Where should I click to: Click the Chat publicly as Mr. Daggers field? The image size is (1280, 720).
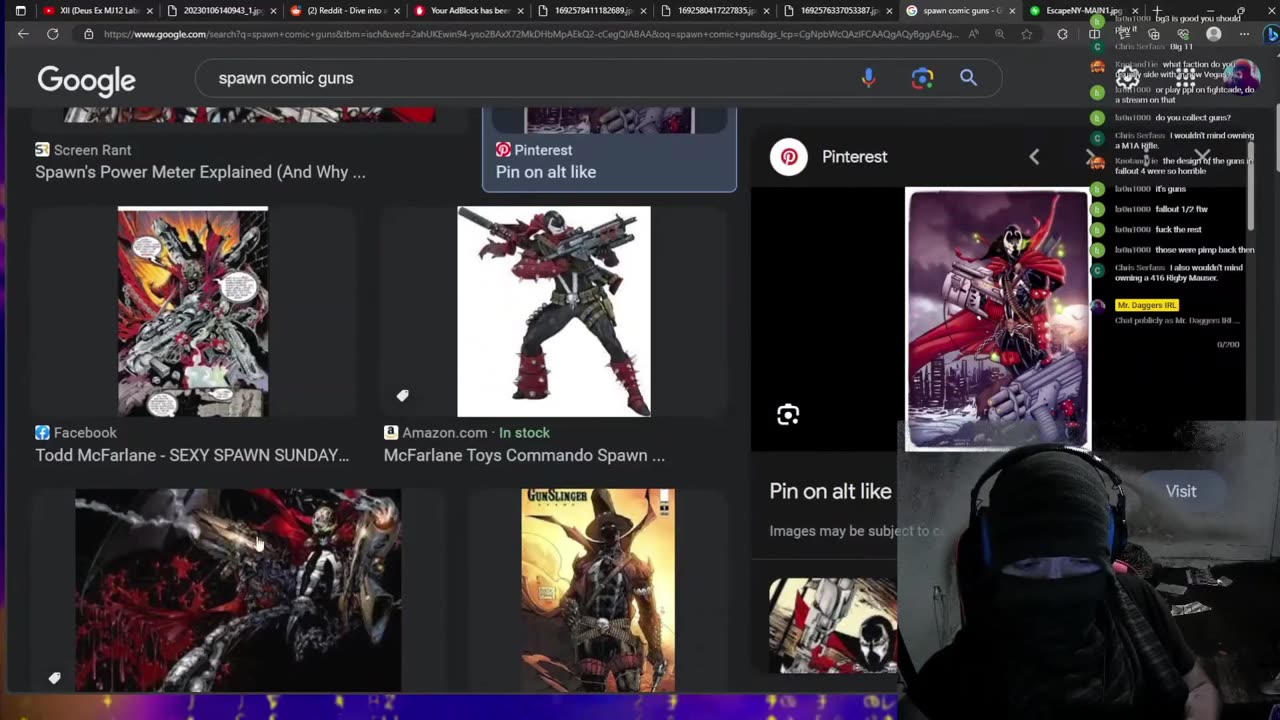(1175, 321)
